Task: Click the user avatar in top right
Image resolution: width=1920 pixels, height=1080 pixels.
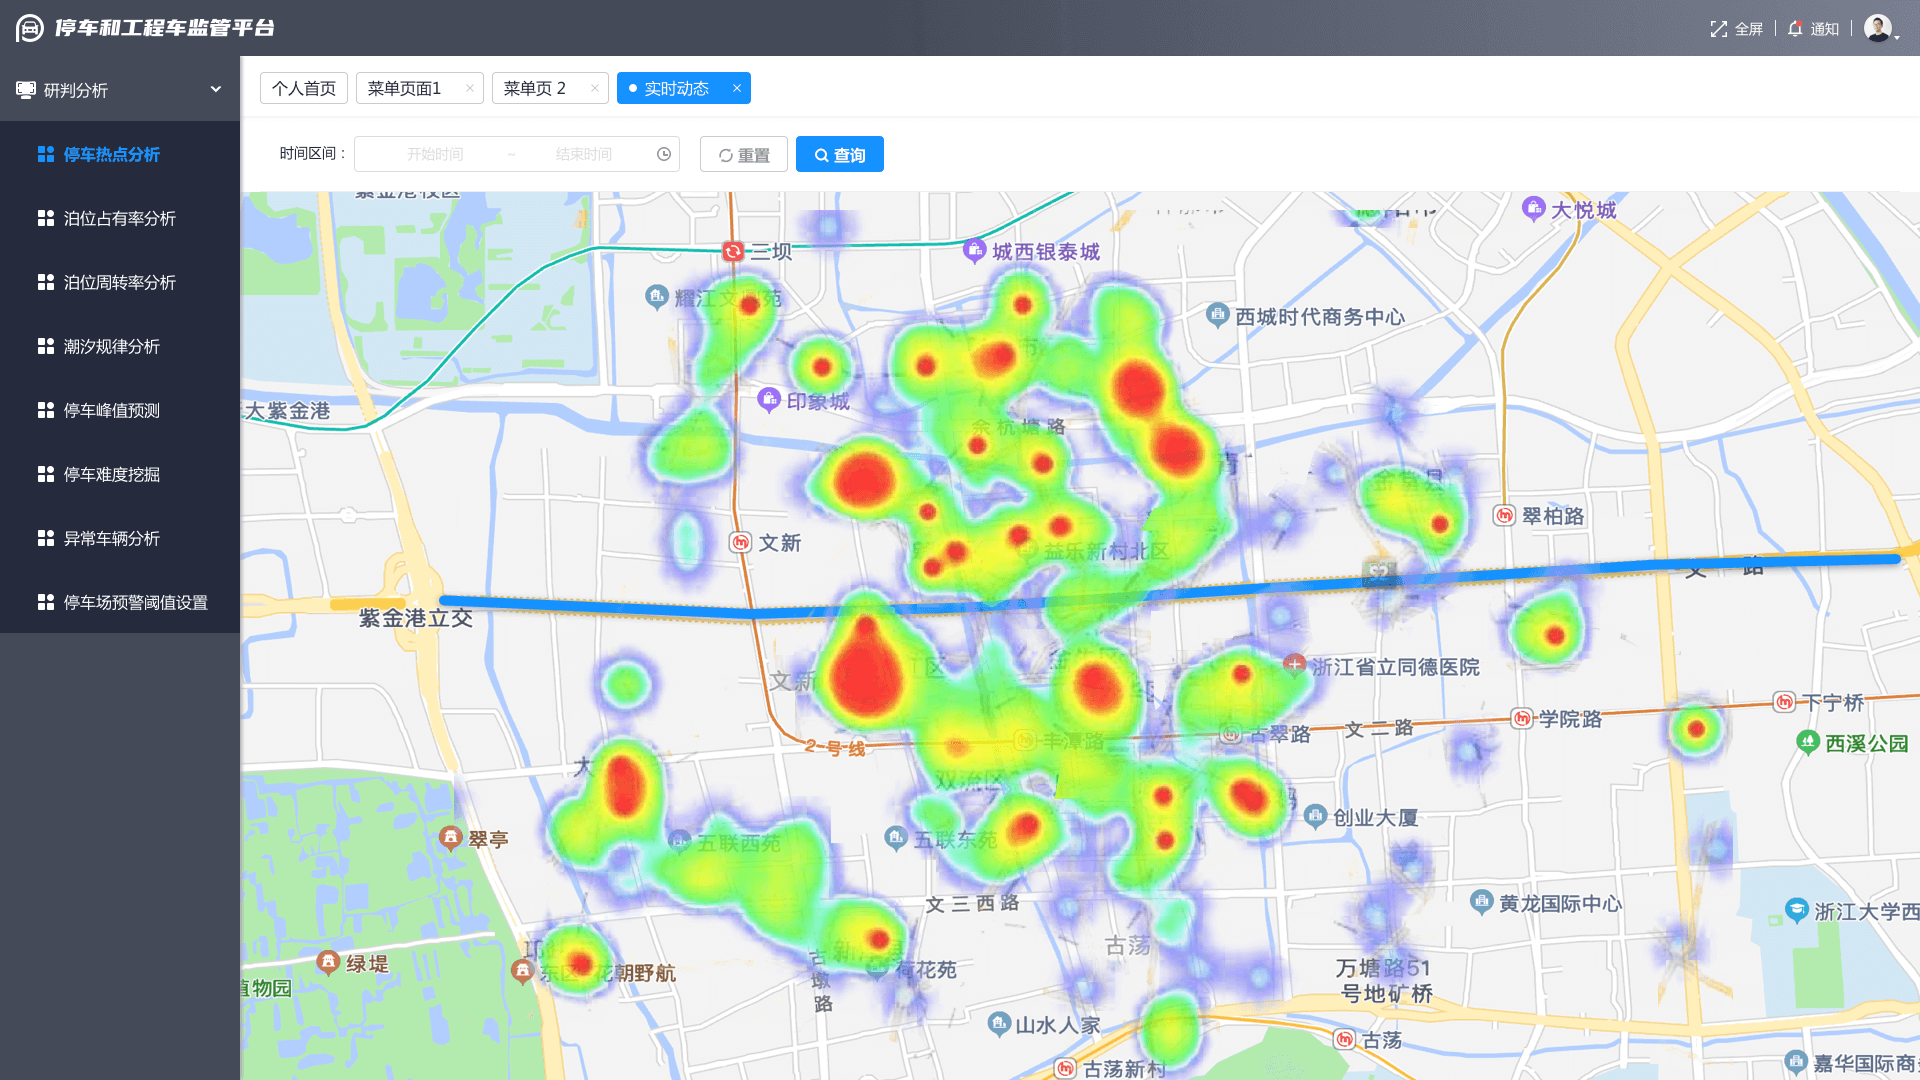Action: (1877, 28)
